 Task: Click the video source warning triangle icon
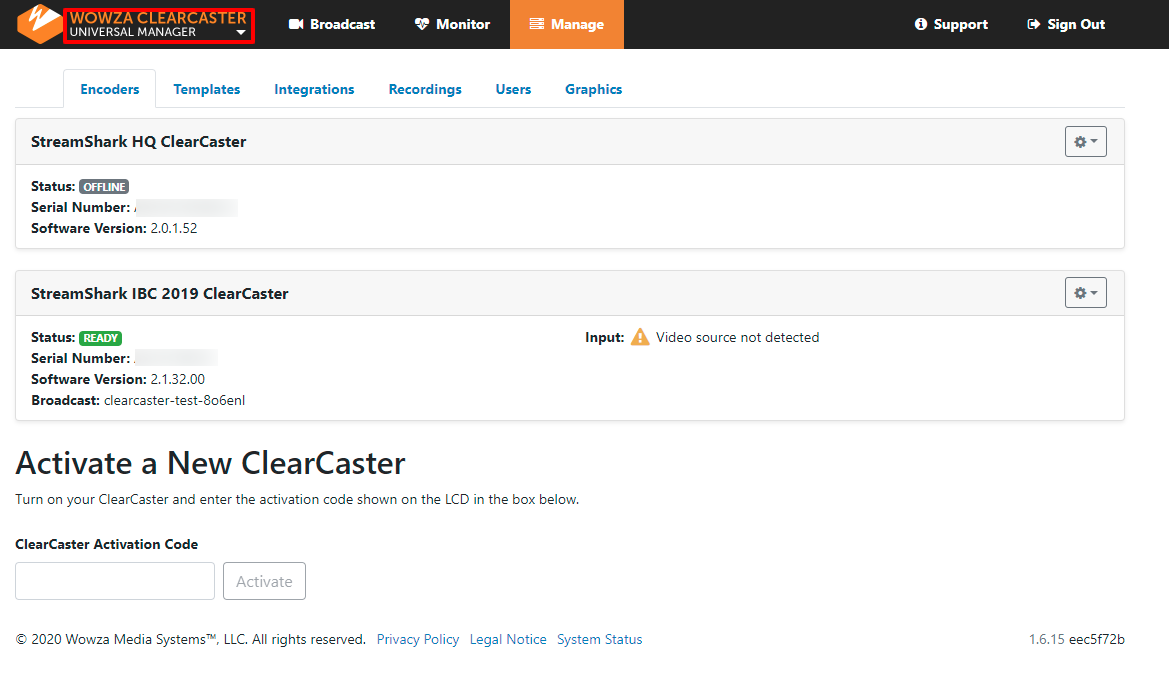pyautogui.click(x=640, y=337)
